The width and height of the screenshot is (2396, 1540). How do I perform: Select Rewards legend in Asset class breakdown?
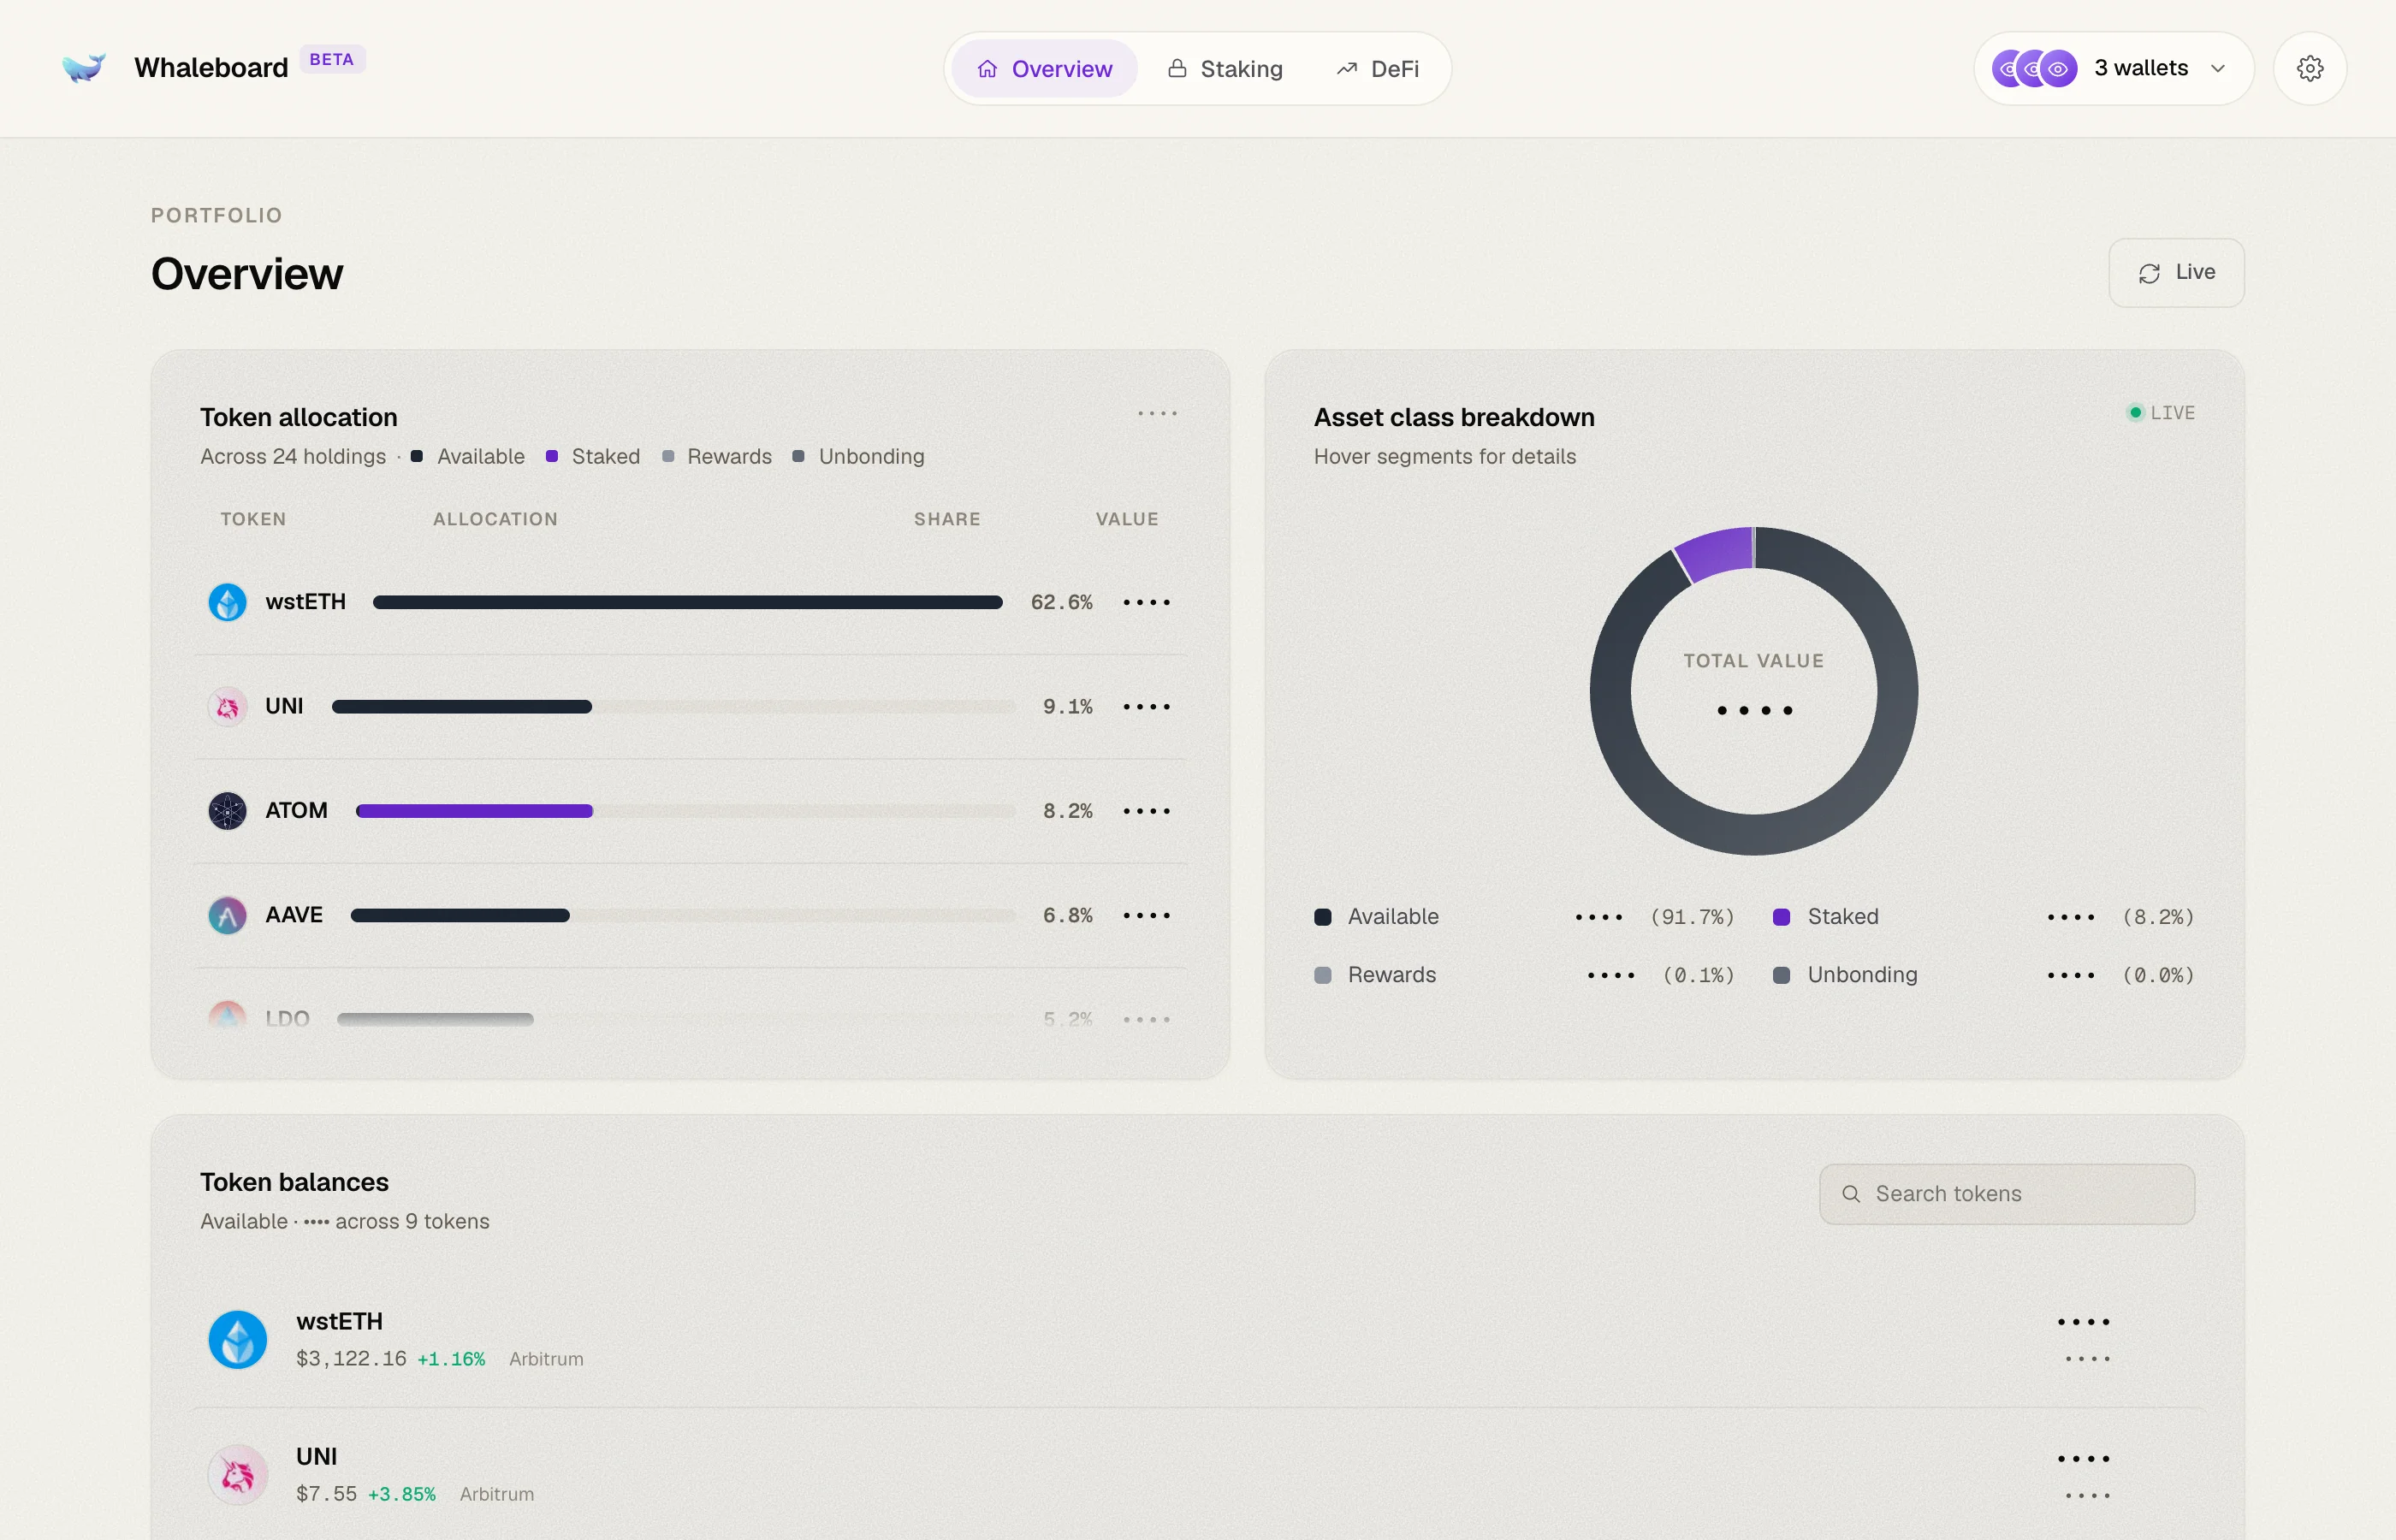tap(1375, 975)
